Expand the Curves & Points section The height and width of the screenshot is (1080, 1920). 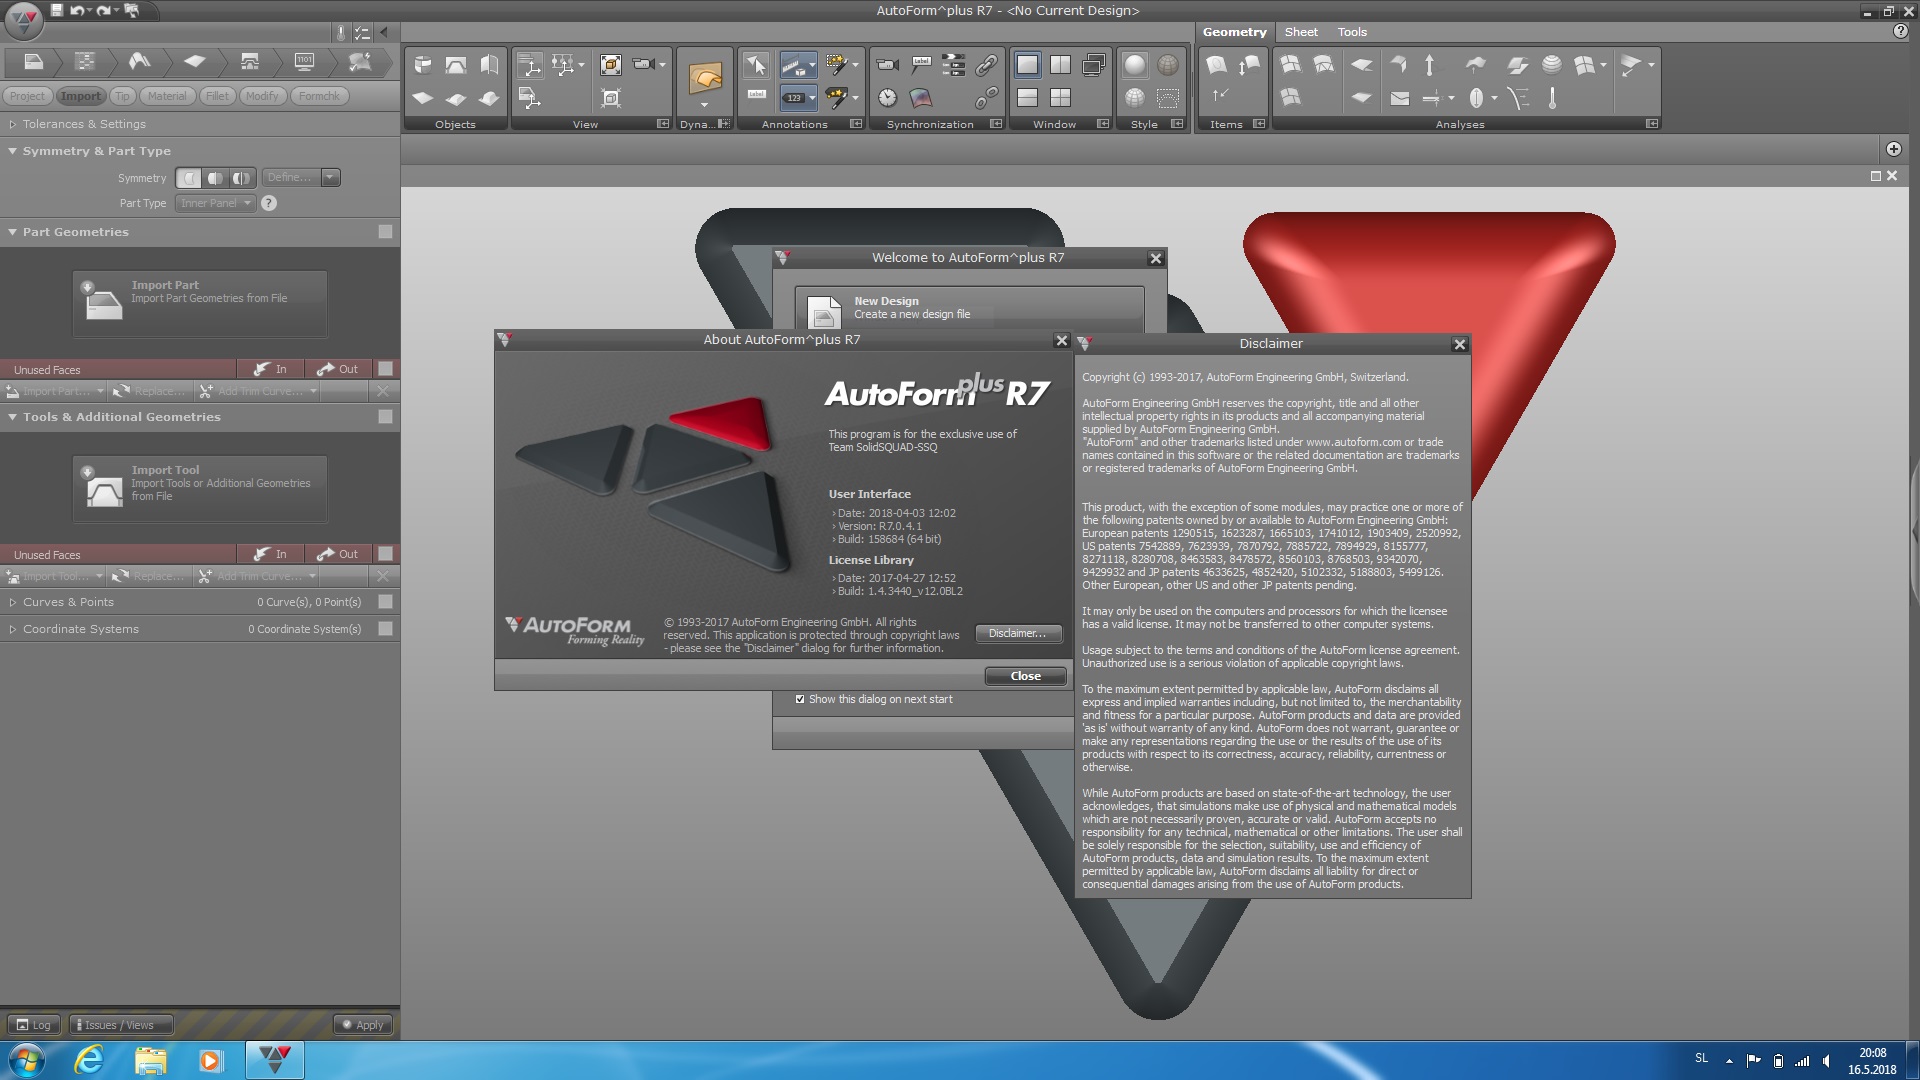13,602
